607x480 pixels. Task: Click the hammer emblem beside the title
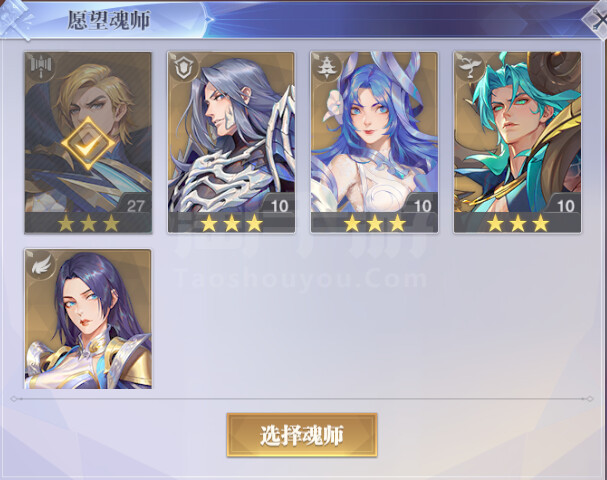tap(16, 20)
